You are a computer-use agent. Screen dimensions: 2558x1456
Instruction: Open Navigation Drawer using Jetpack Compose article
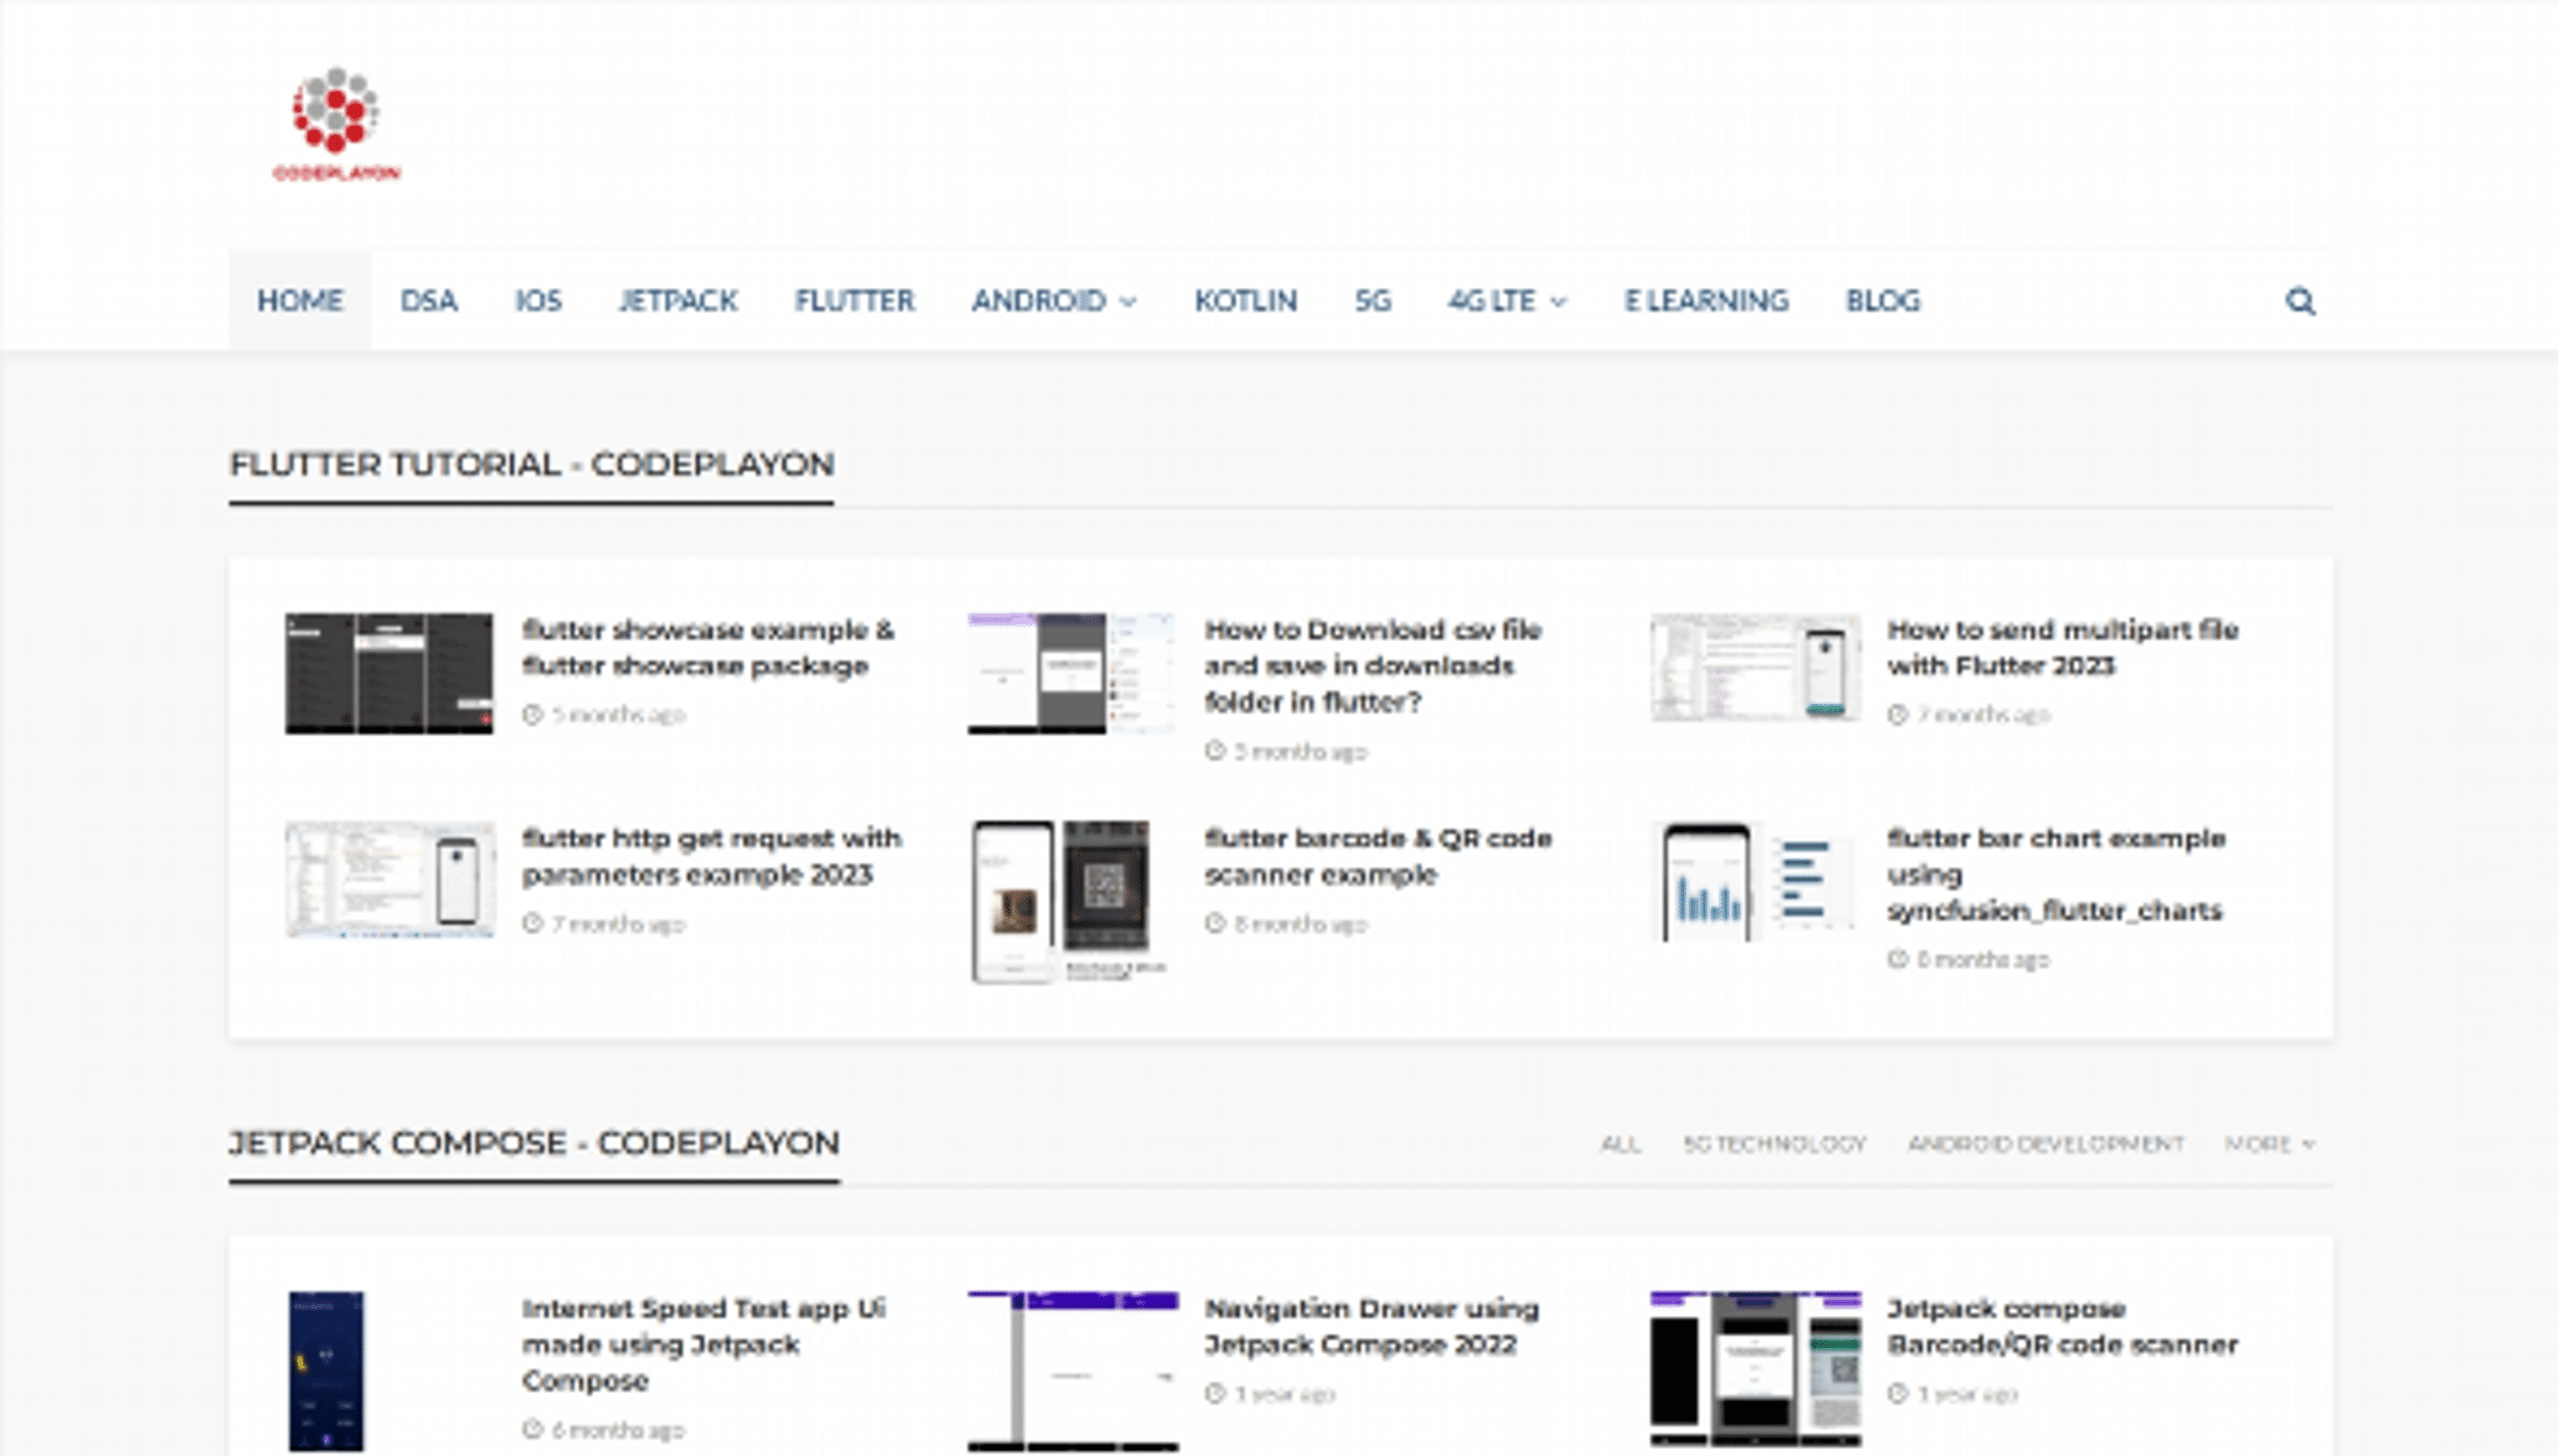[1371, 1326]
